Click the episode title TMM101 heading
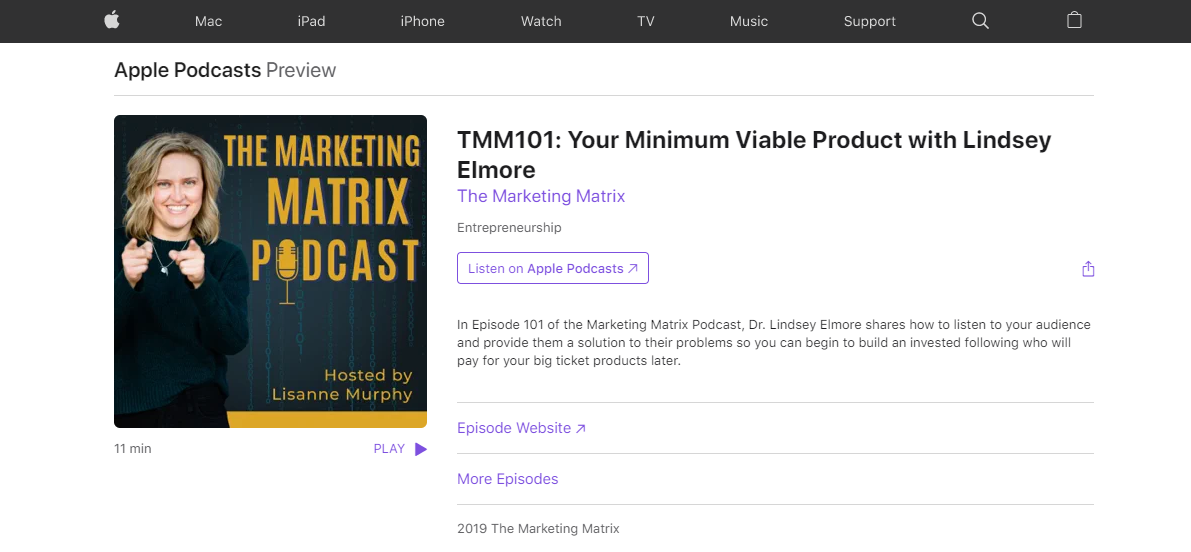The width and height of the screenshot is (1191, 552). point(754,154)
